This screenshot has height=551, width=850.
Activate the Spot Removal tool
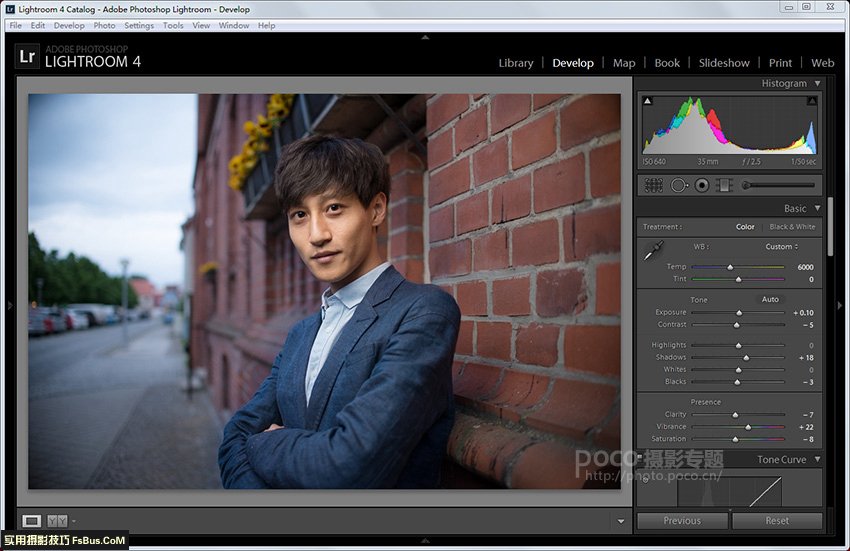coord(679,185)
